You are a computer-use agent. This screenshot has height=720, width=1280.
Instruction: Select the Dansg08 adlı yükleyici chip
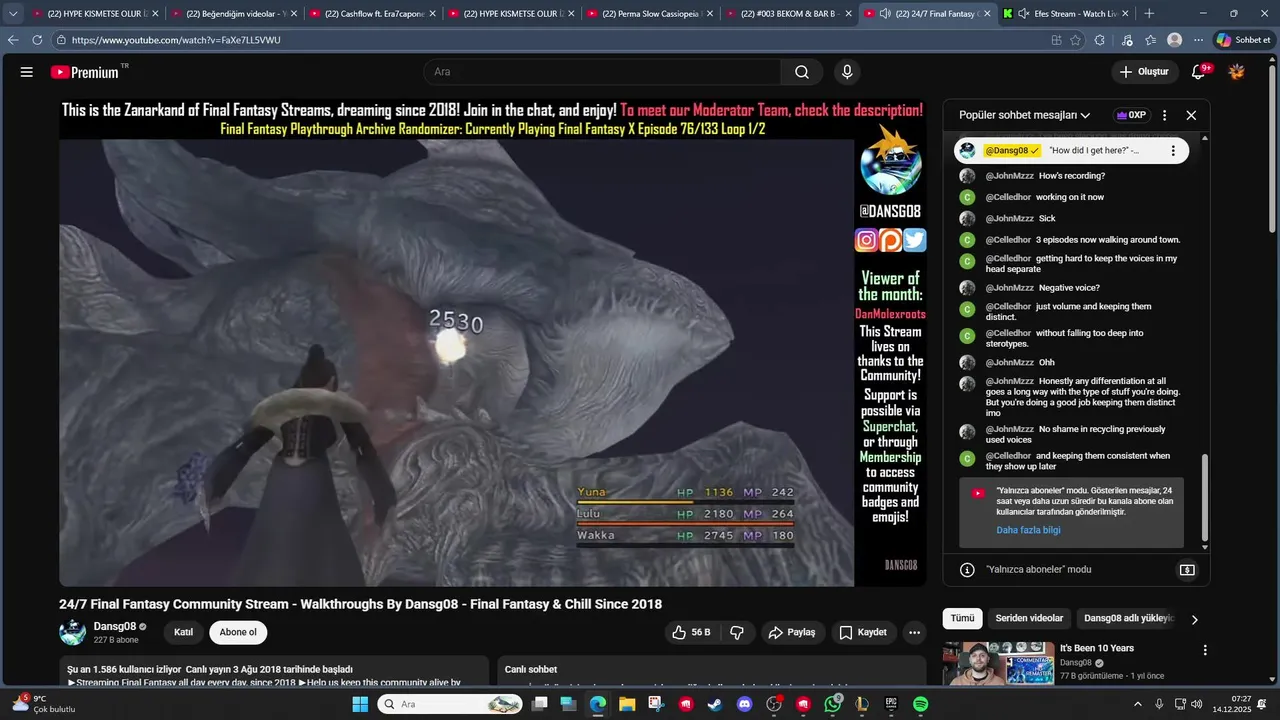pyautogui.click(x=1128, y=618)
